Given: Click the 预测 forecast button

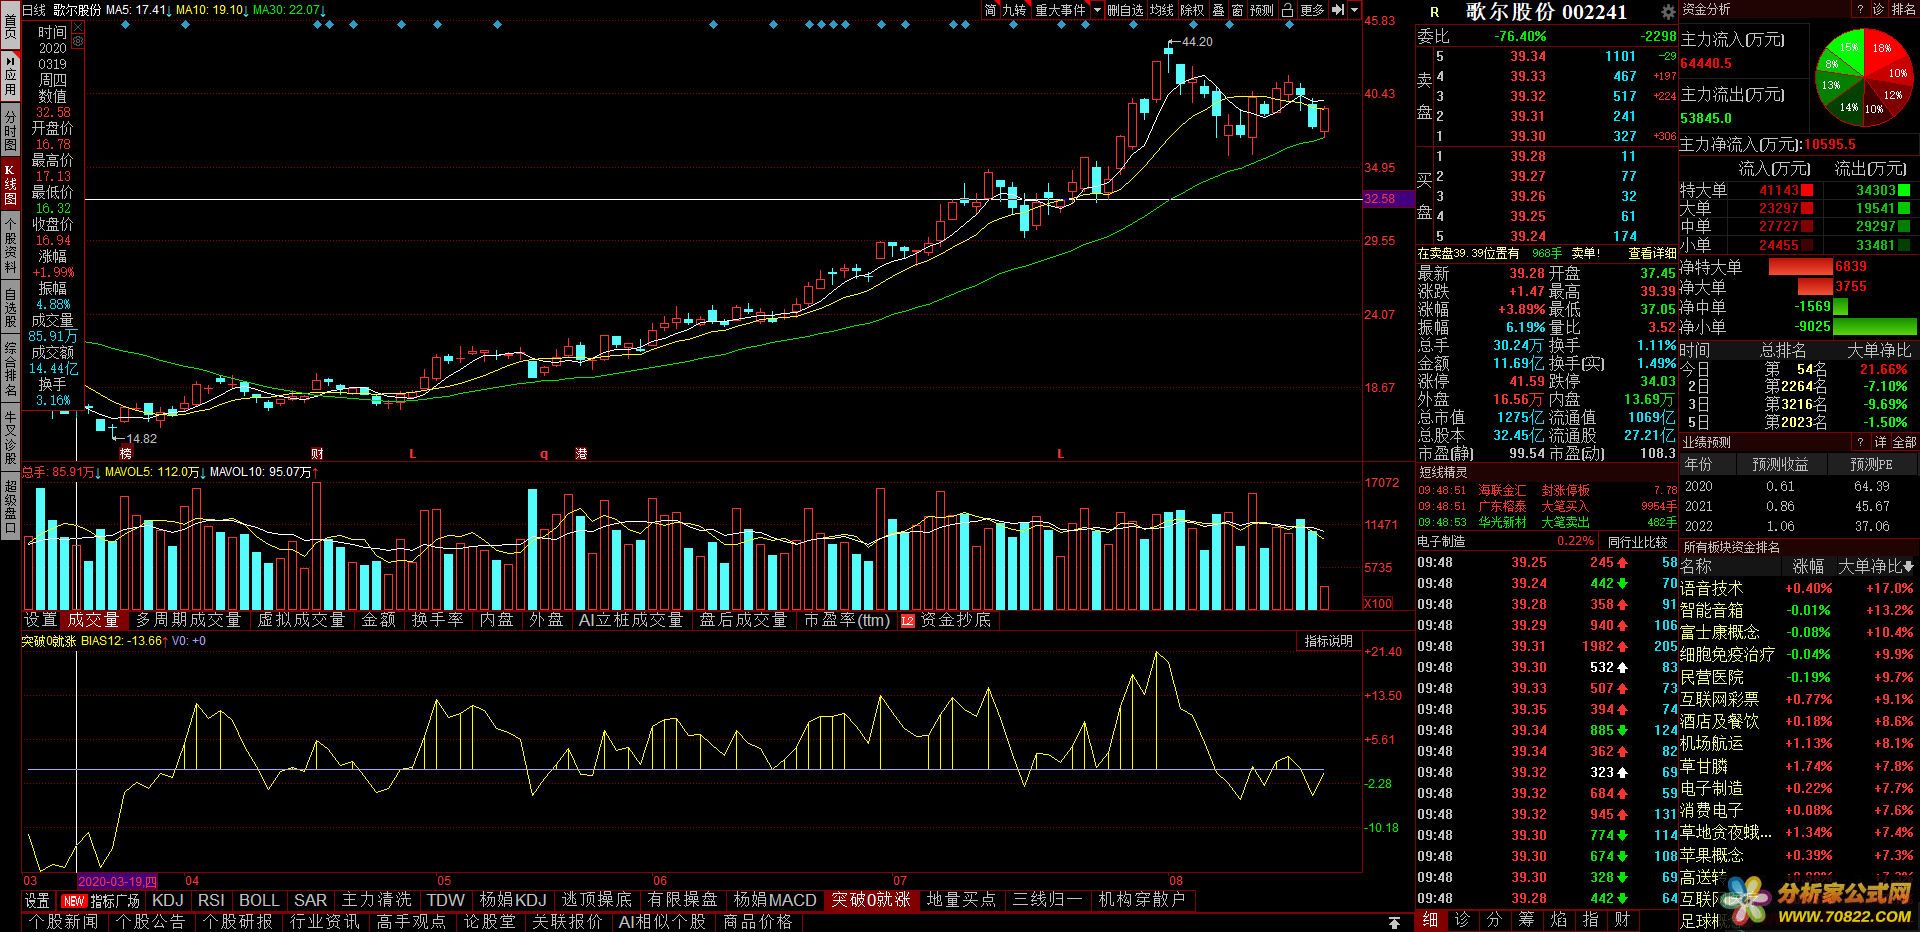Looking at the screenshot, I should pos(1262,10).
